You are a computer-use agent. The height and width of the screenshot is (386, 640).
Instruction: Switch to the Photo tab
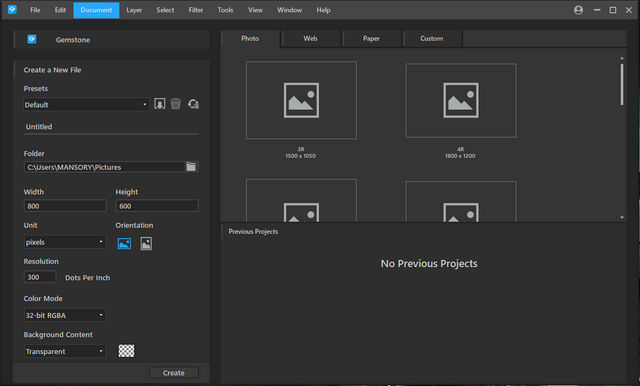point(250,39)
